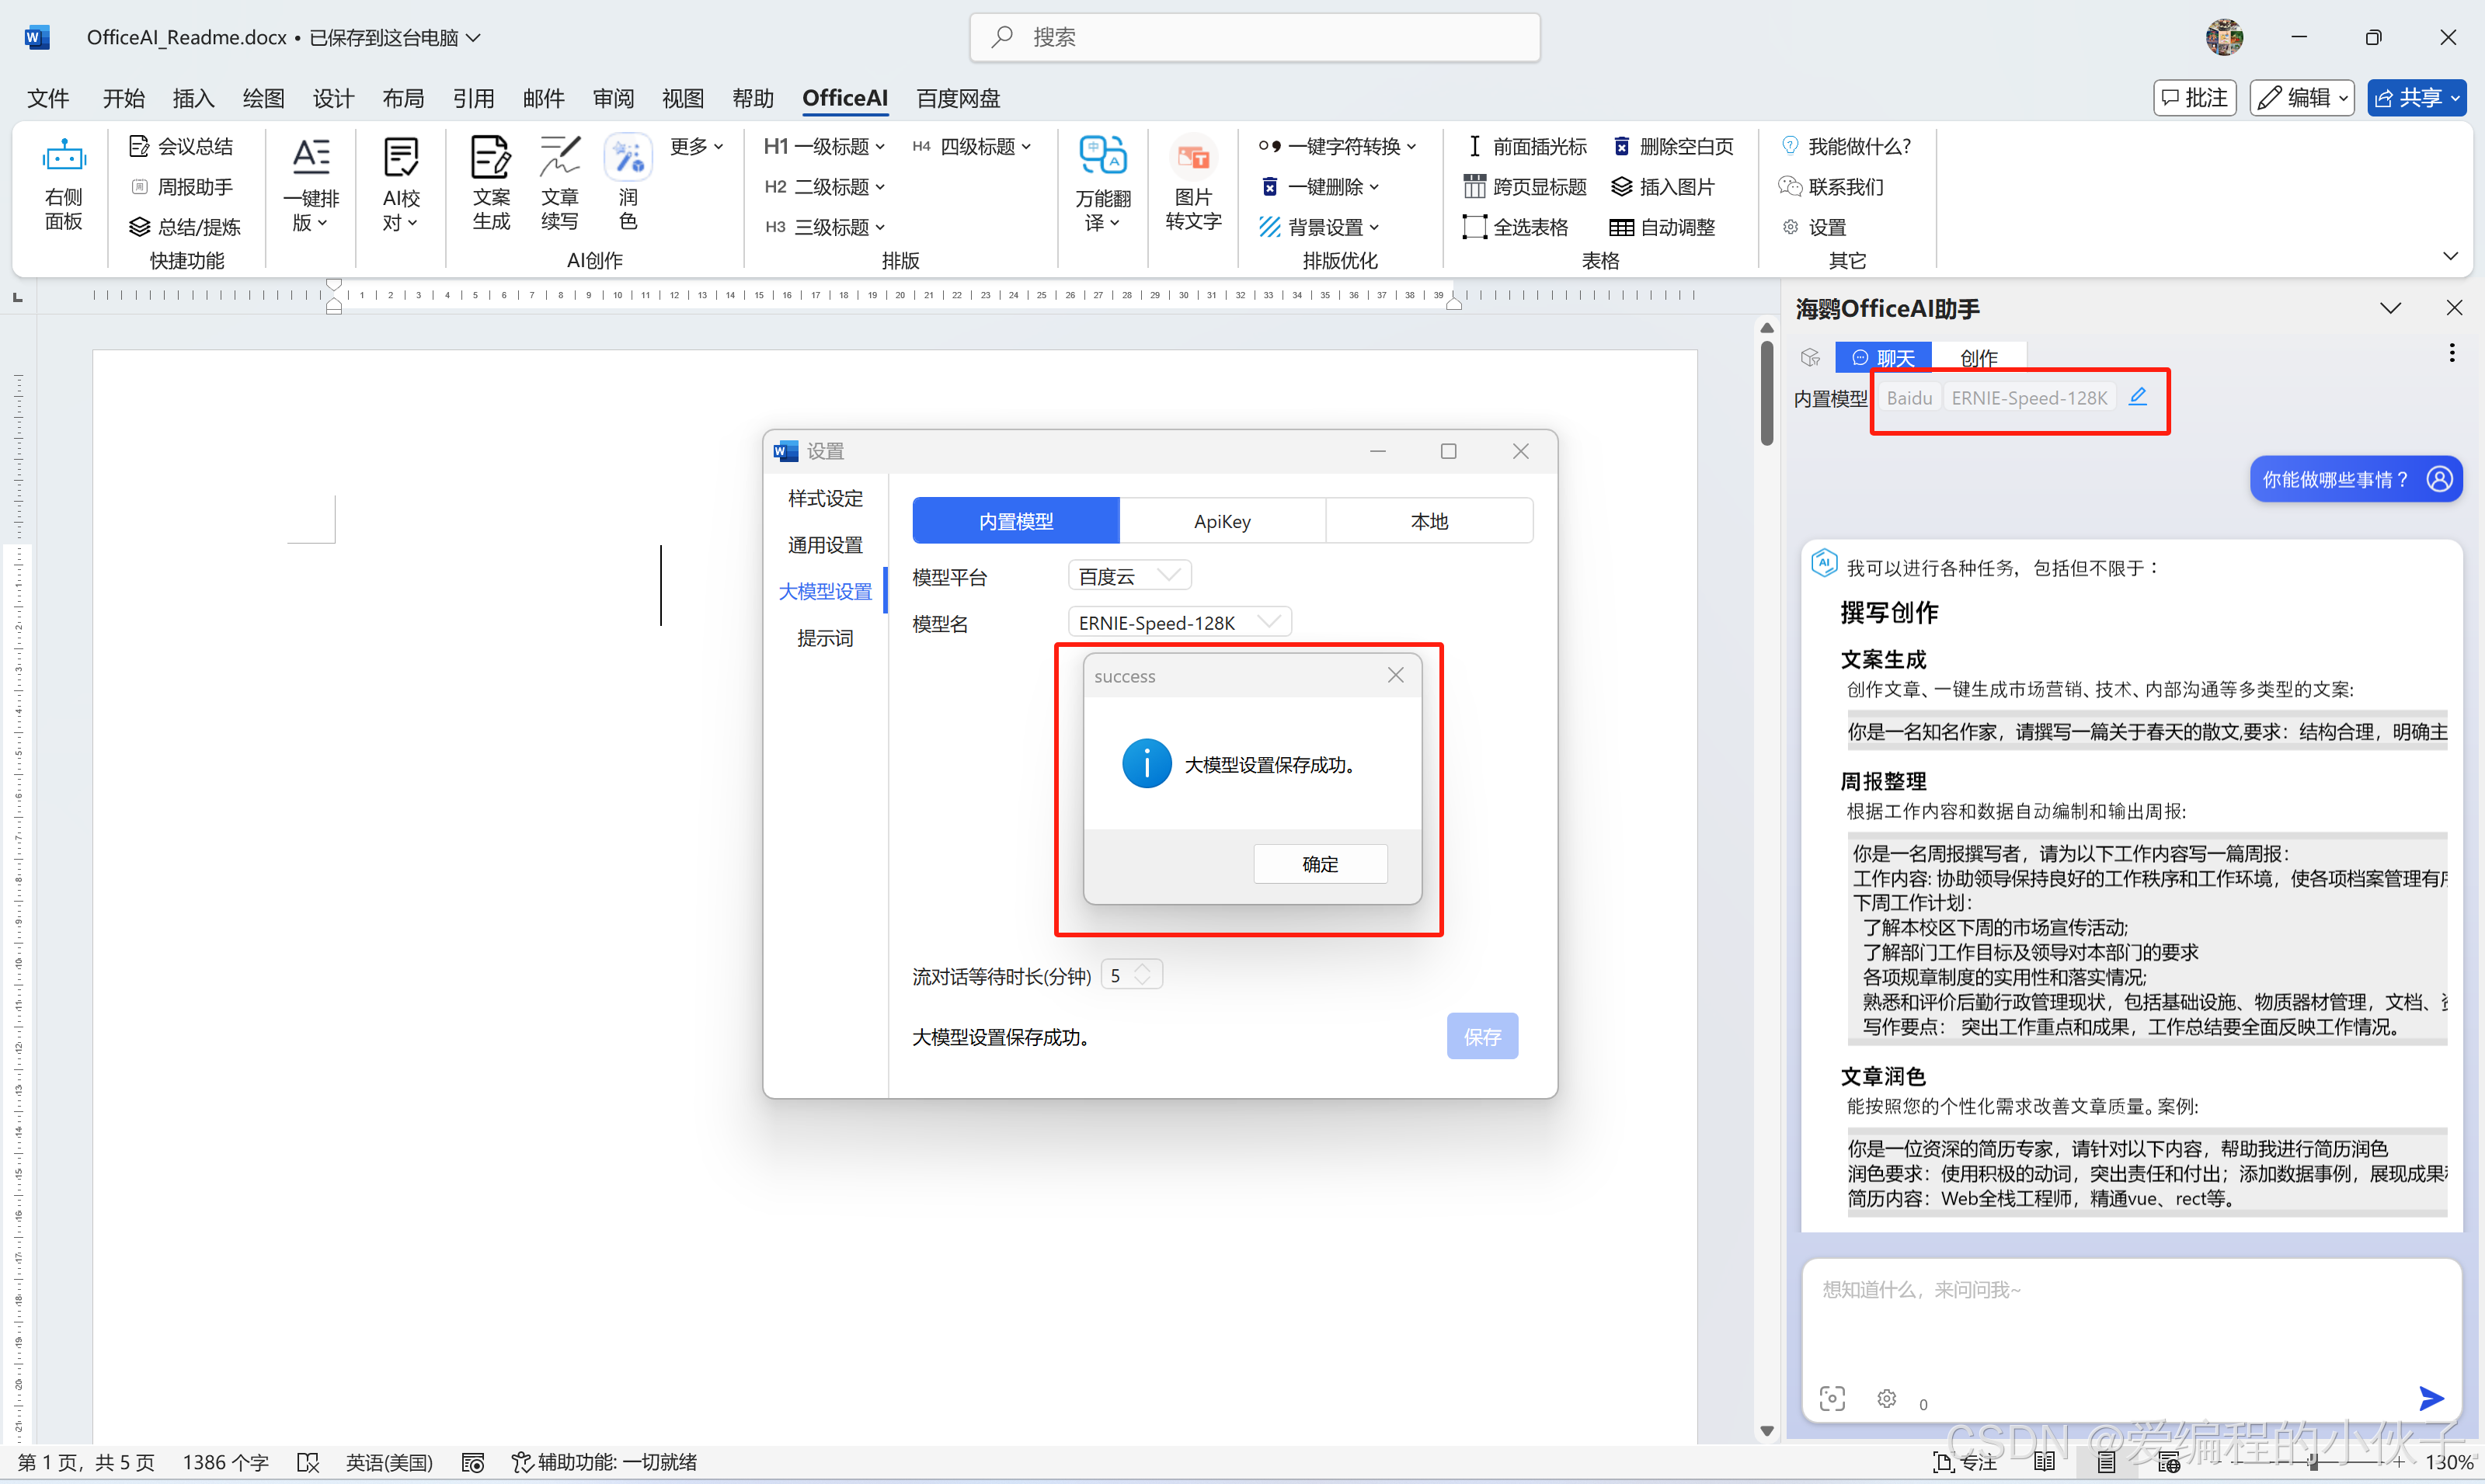Expand the 一级标题 H1 dropdown
2485x1484 pixels.
pos(880,147)
